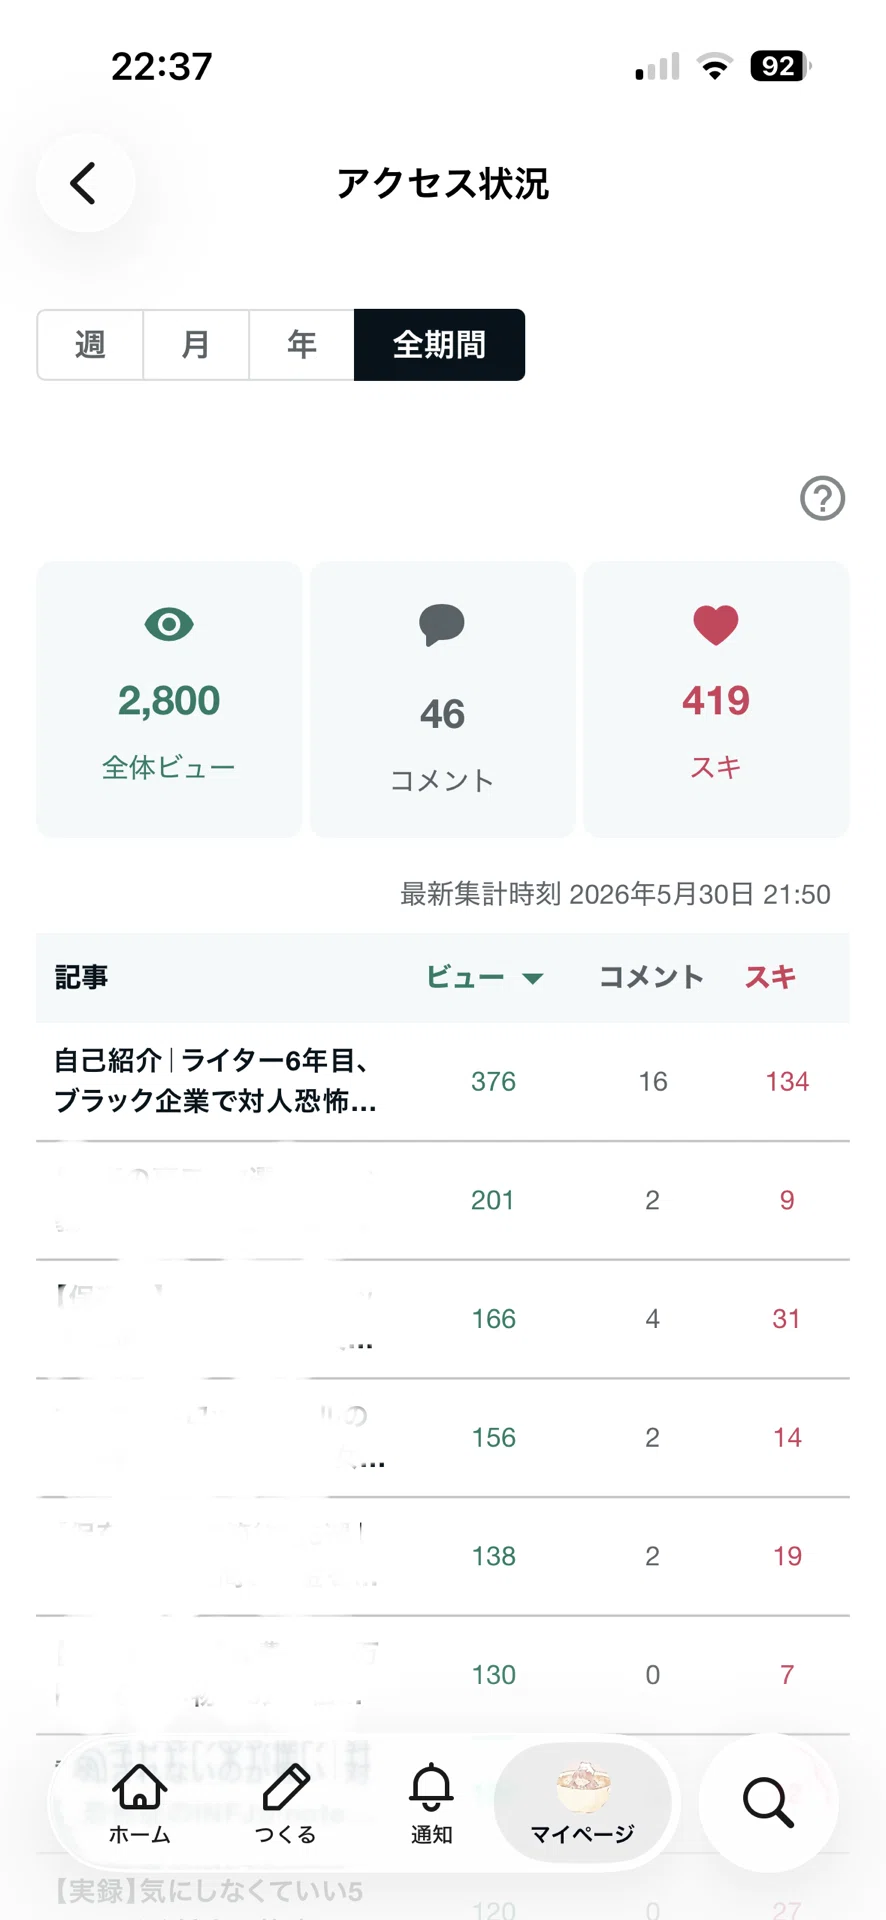
Task: Tap the red heart スキ icon
Action: (x=716, y=625)
